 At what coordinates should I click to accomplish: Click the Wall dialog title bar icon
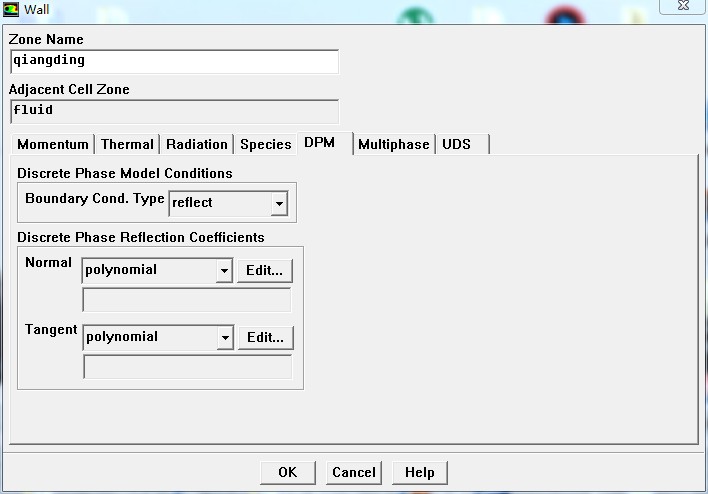tap(12, 10)
